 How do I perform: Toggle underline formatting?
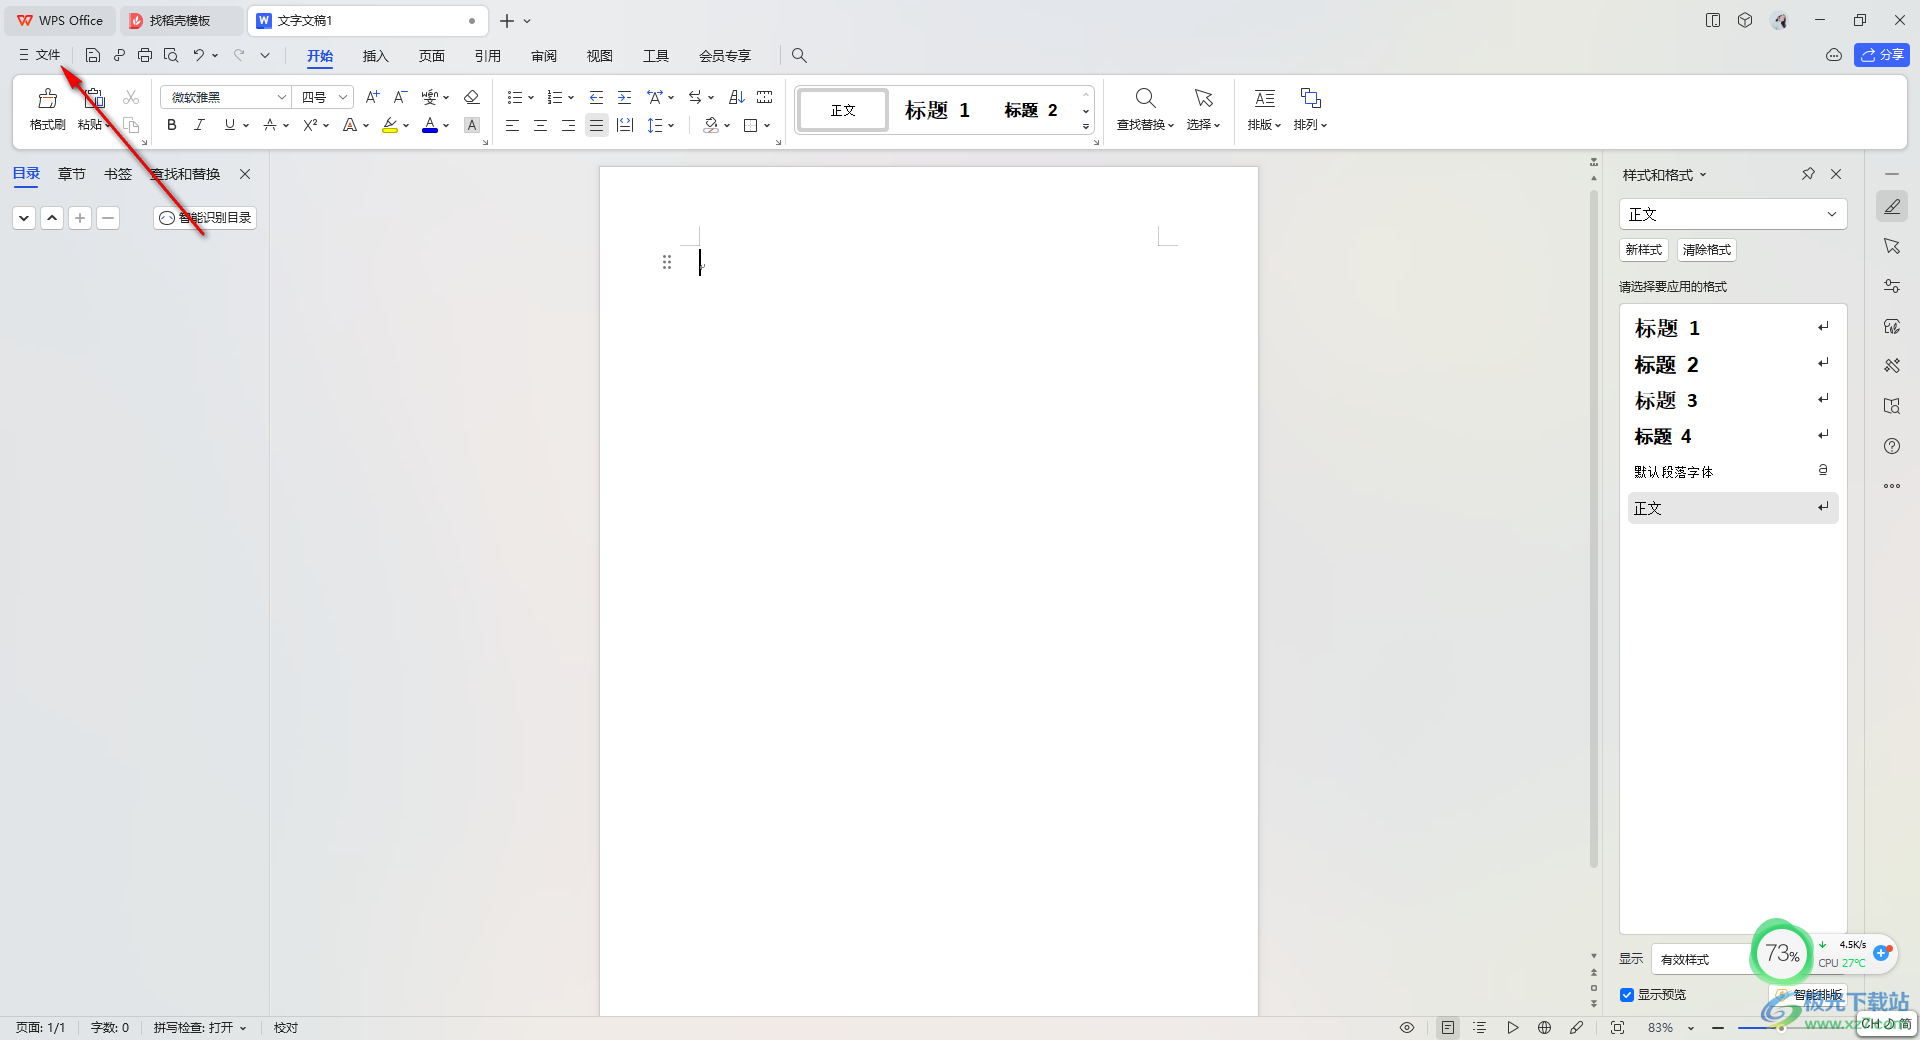point(230,125)
